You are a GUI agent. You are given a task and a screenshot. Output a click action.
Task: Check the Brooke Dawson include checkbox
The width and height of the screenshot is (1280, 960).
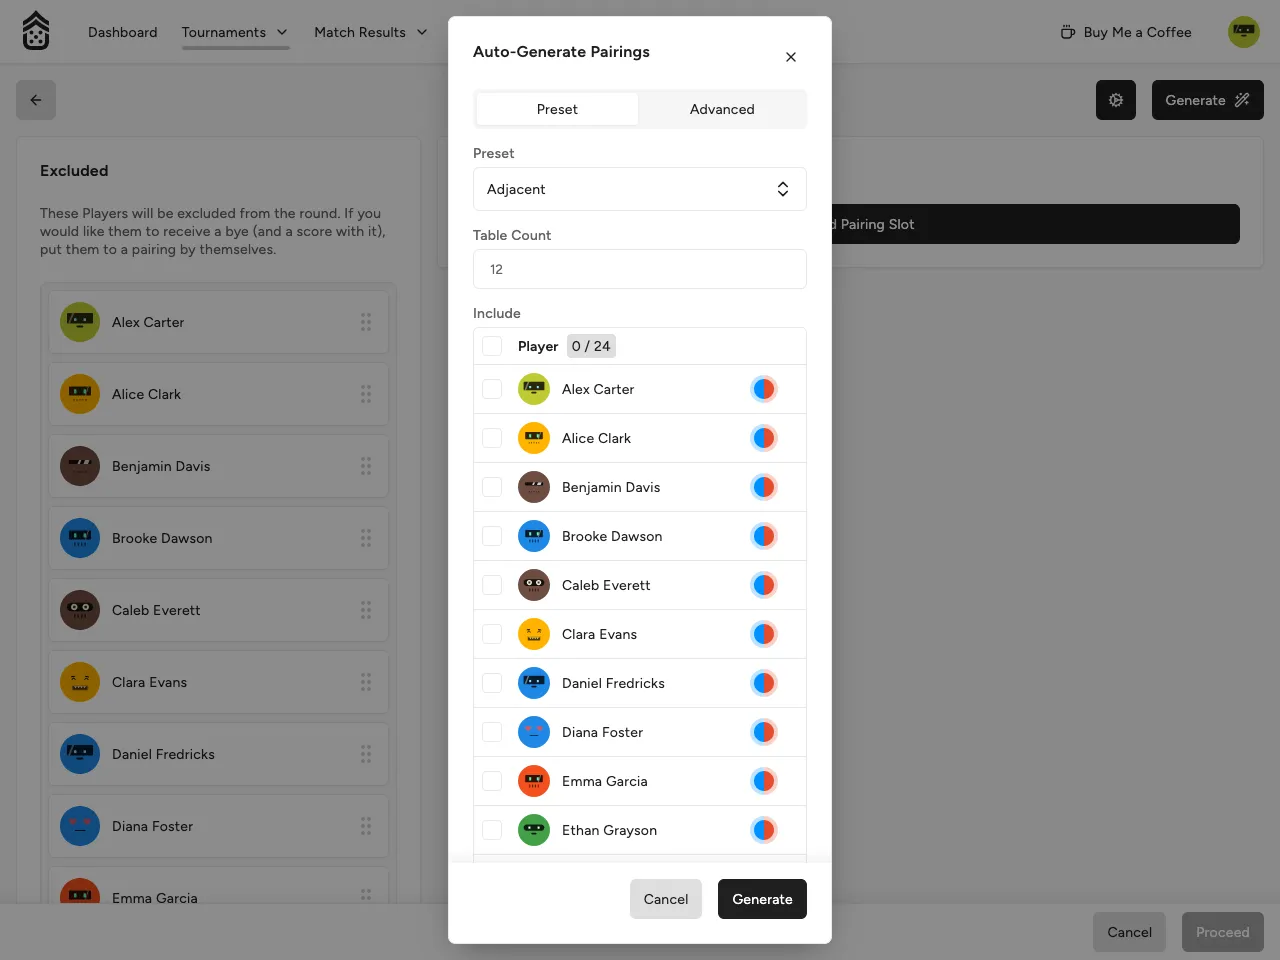click(492, 536)
